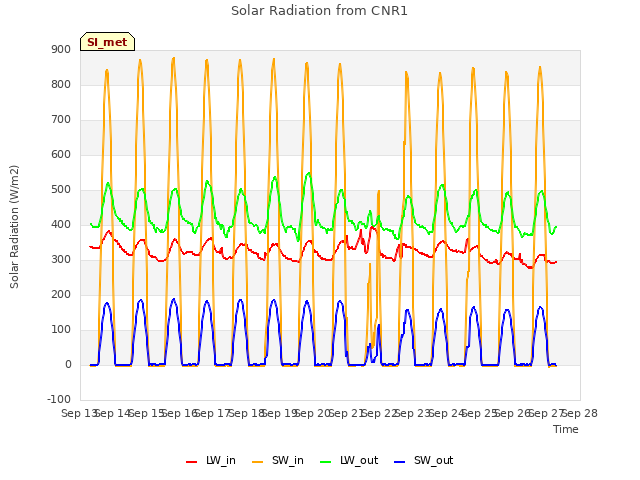Click the 700 y-axis tick label
The height and width of the screenshot is (480, 640).
[61, 120]
